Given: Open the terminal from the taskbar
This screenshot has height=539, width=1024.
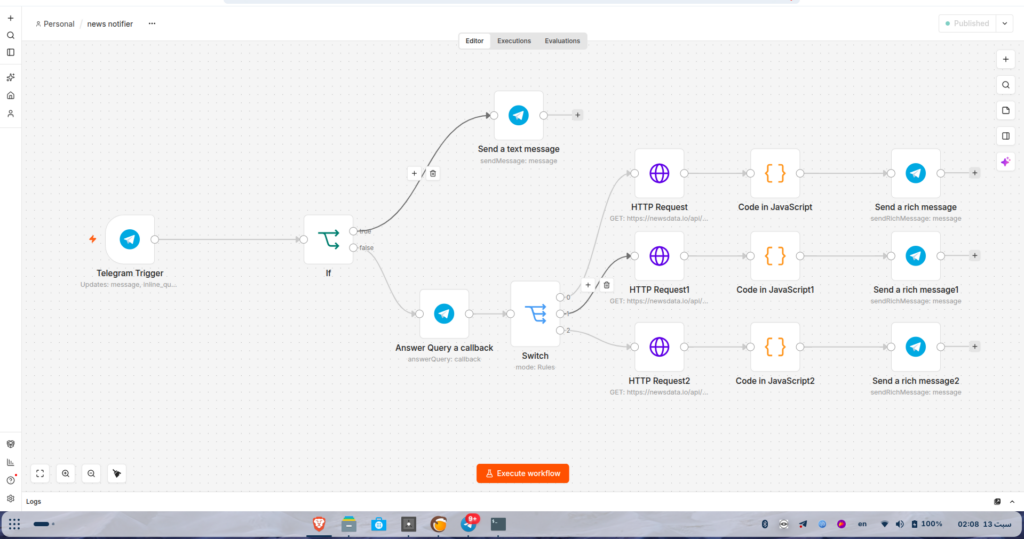Looking at the screenshot, I should 498,524.
